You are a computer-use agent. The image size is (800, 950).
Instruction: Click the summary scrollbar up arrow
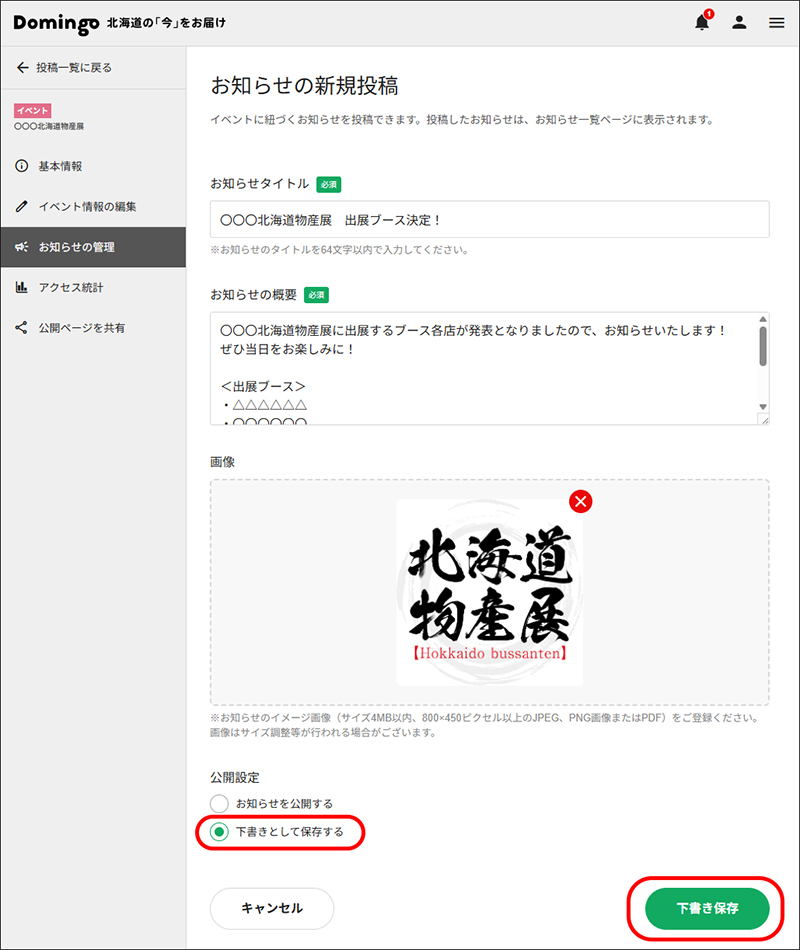click(763, 319)
